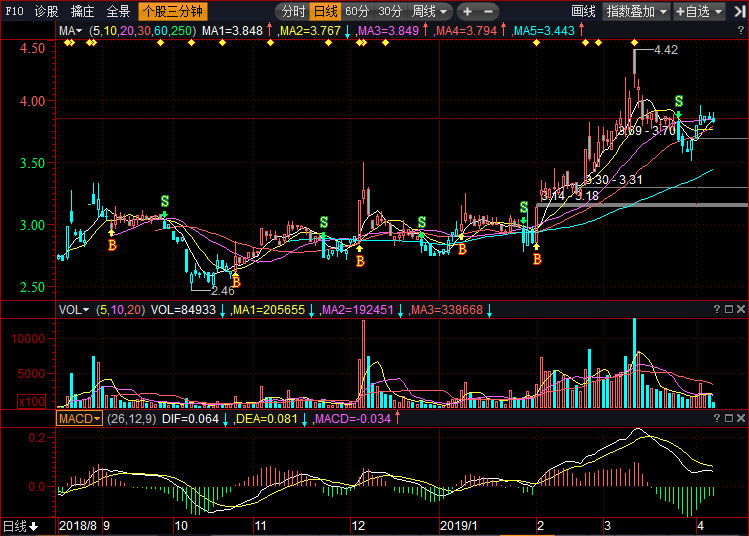This screenshot has height=536, width=749.
Task: Maximize the VOL indicator panel
Action: pos(728,311)
